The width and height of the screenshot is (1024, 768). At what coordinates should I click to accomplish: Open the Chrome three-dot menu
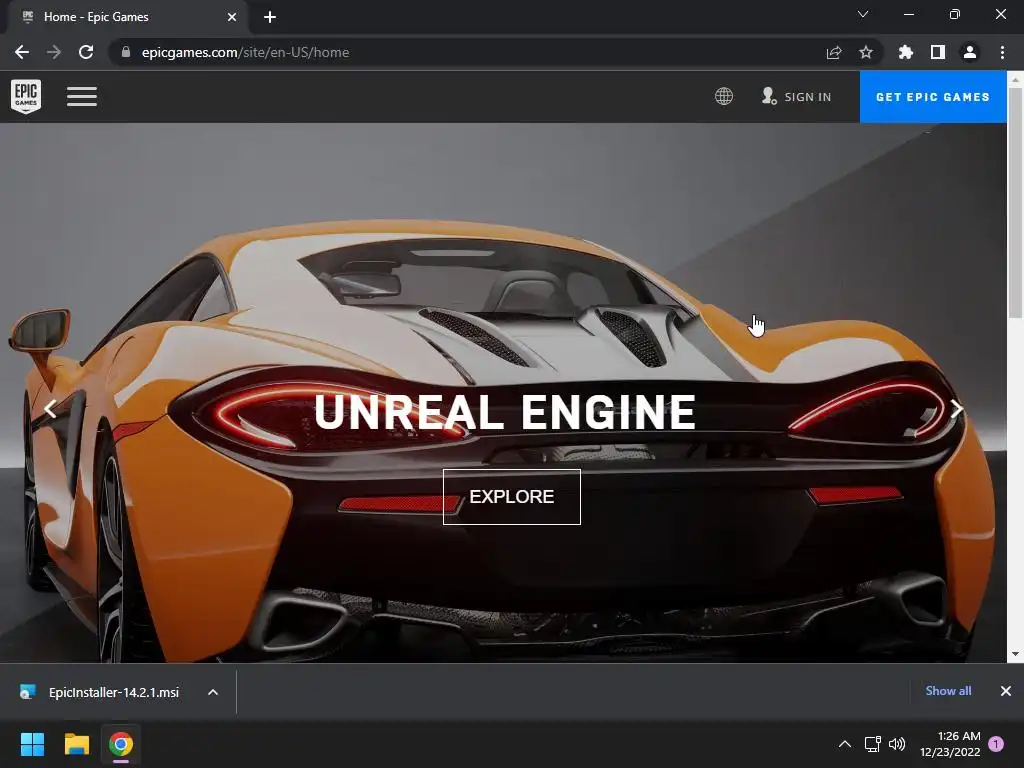[1002, 52]
